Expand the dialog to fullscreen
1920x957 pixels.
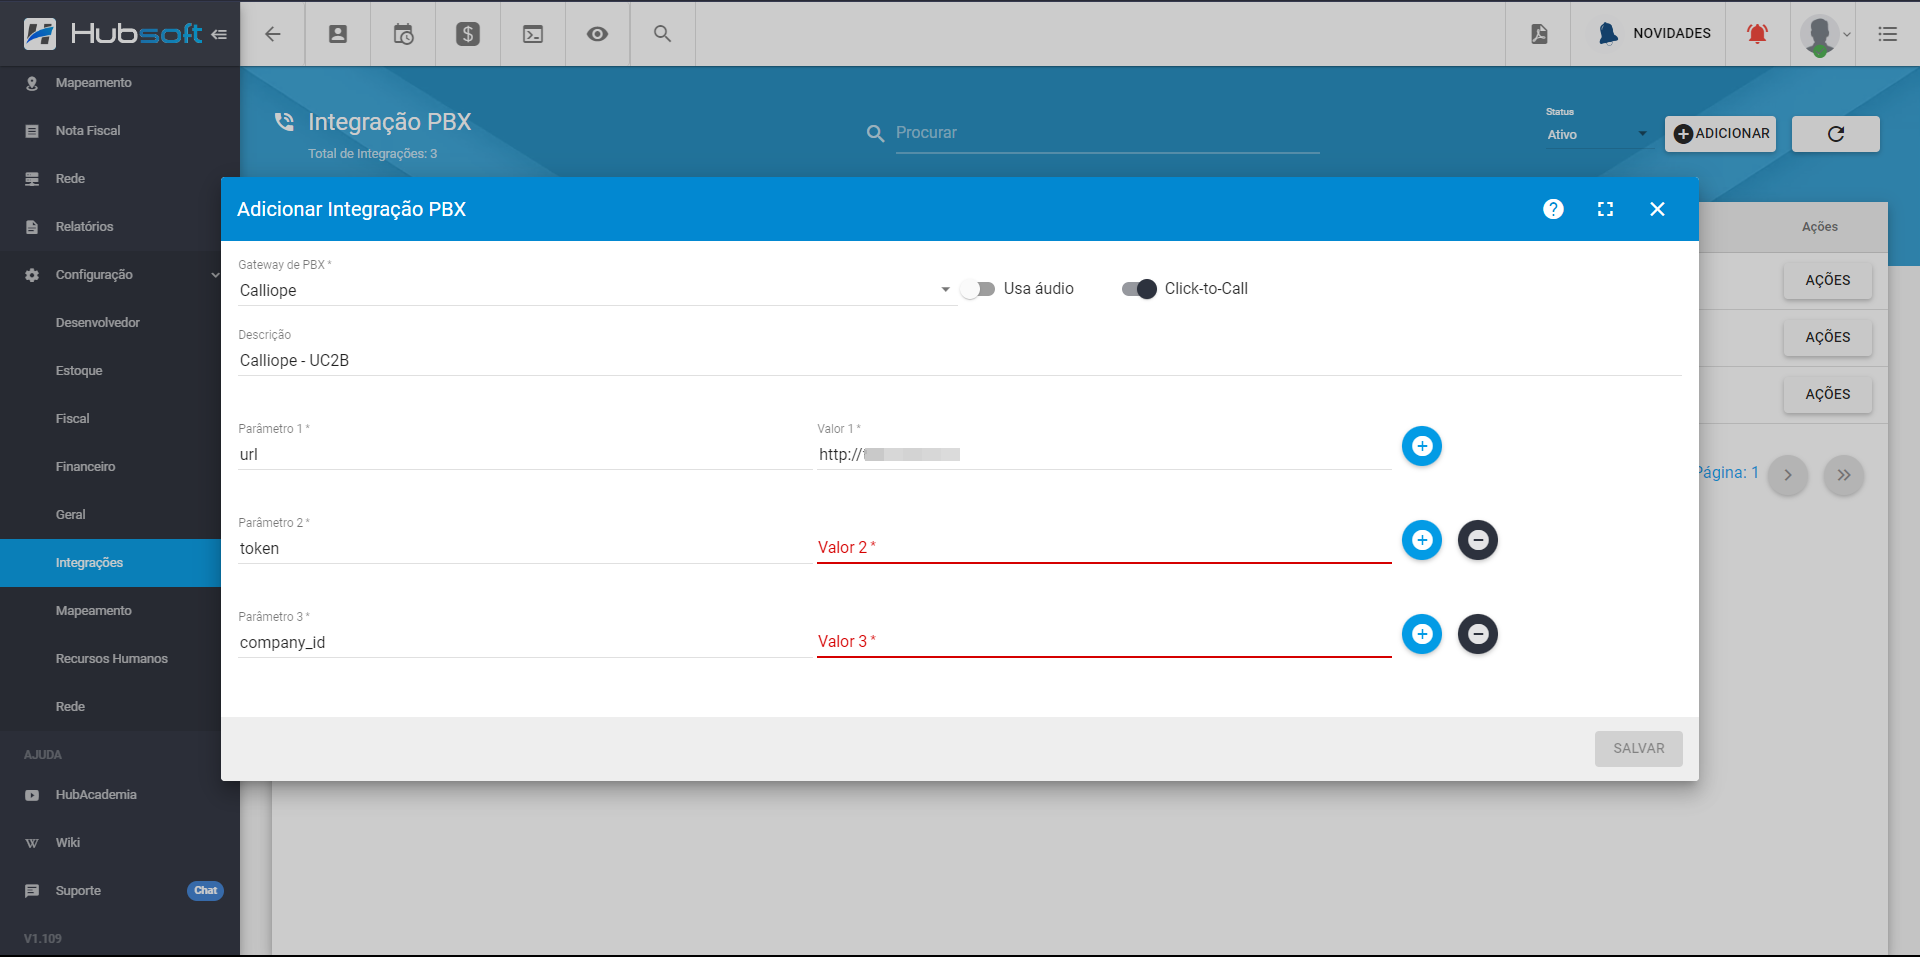click(1605, 209)
